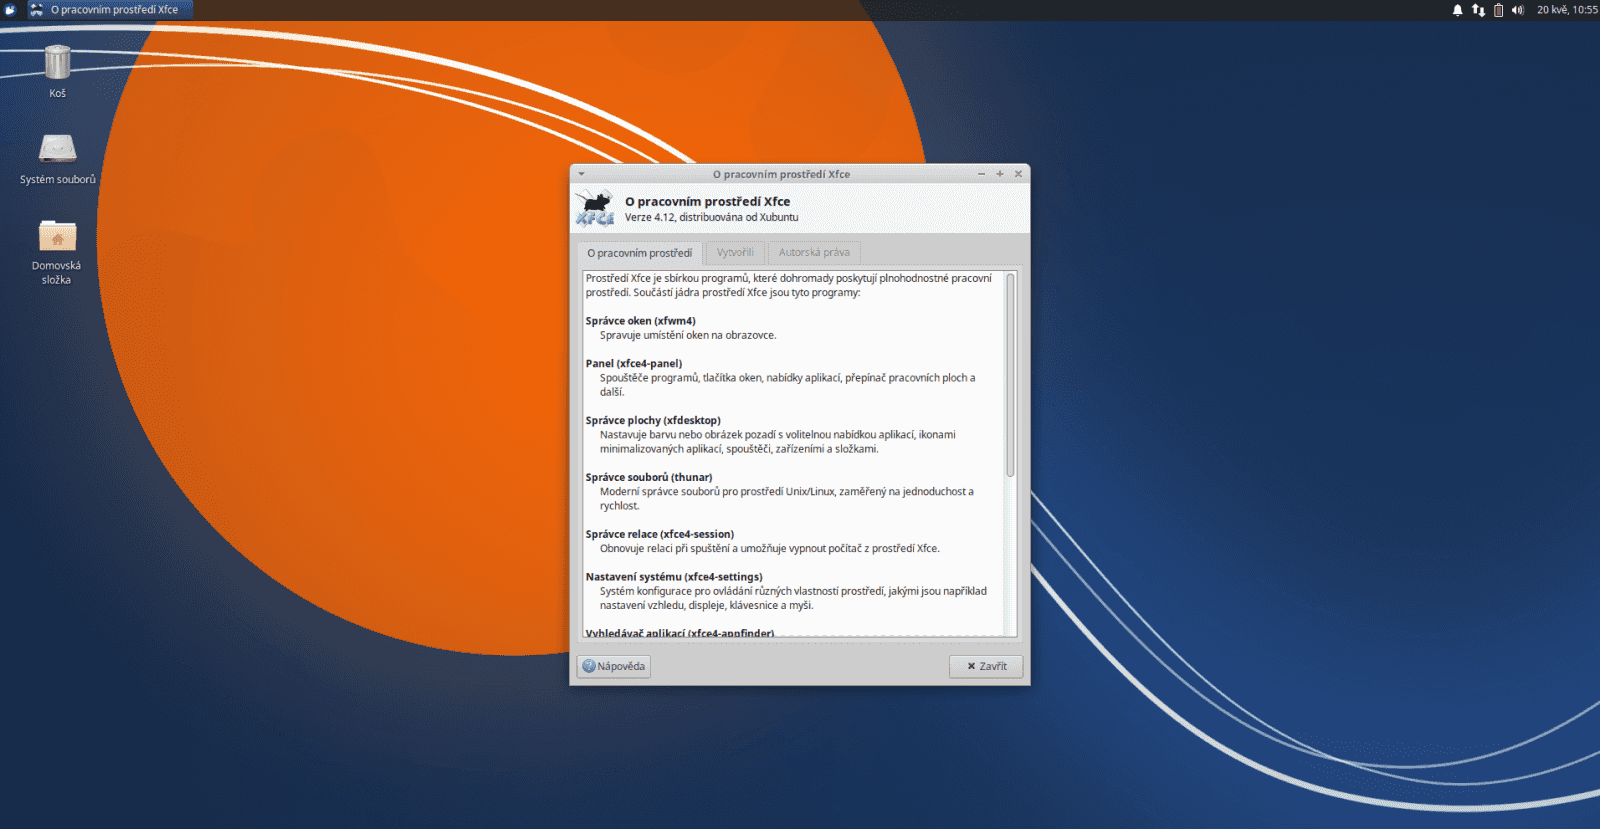Click the bold dialog heading O pracovním prostředí Xfce

[x=708, y=201]
